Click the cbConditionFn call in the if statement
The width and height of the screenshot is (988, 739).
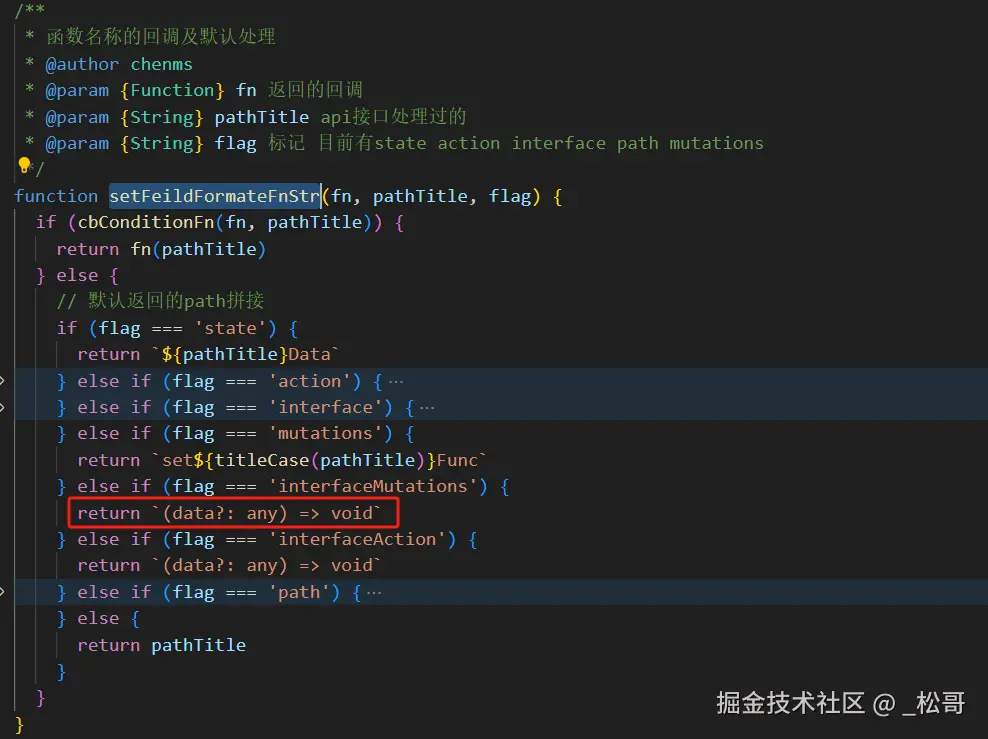(129, 222)
